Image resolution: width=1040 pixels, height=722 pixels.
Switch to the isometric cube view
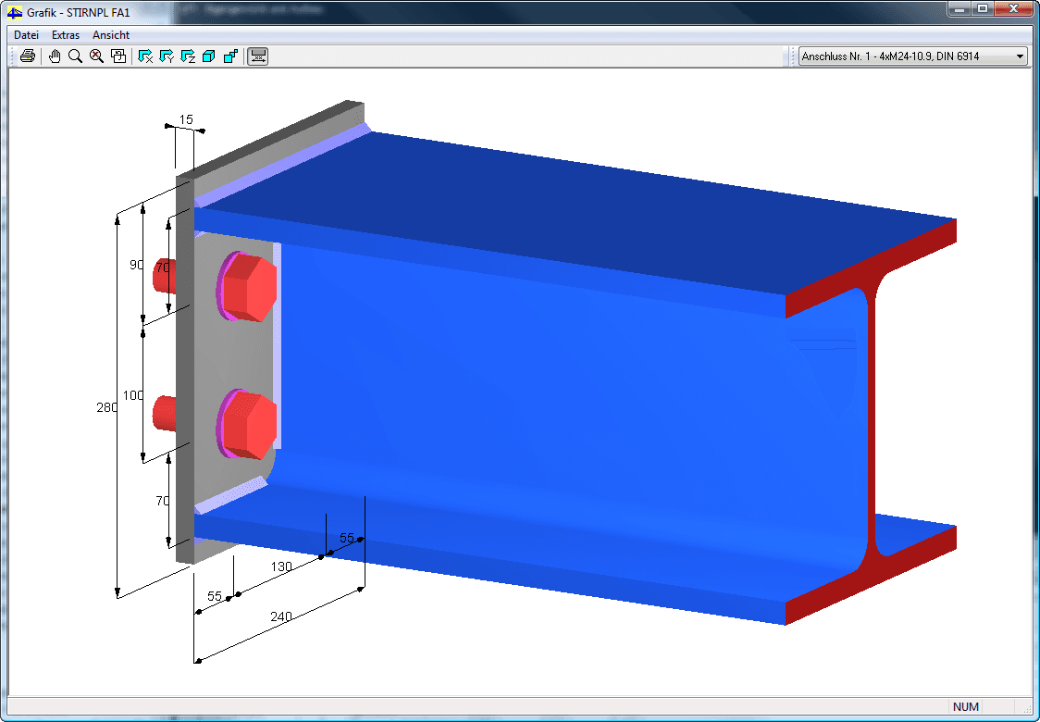coord(209,56)
